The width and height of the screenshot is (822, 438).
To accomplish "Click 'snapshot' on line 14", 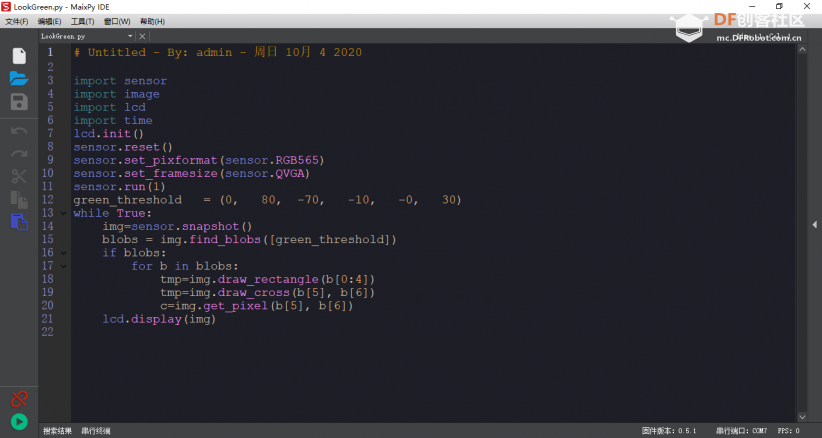I will (210, 226).
